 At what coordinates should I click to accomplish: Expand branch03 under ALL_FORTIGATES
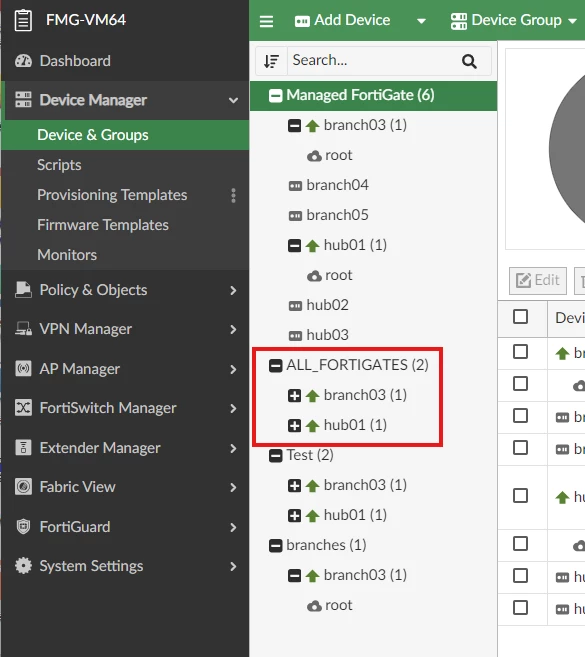[294, 396]
